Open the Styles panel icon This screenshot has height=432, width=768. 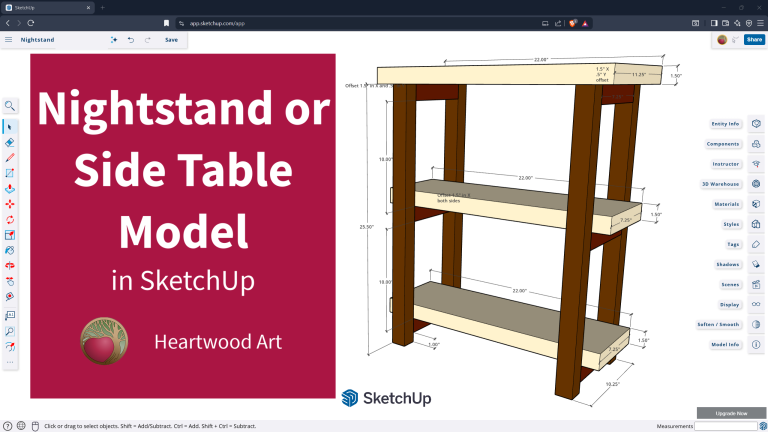[756, 224]
